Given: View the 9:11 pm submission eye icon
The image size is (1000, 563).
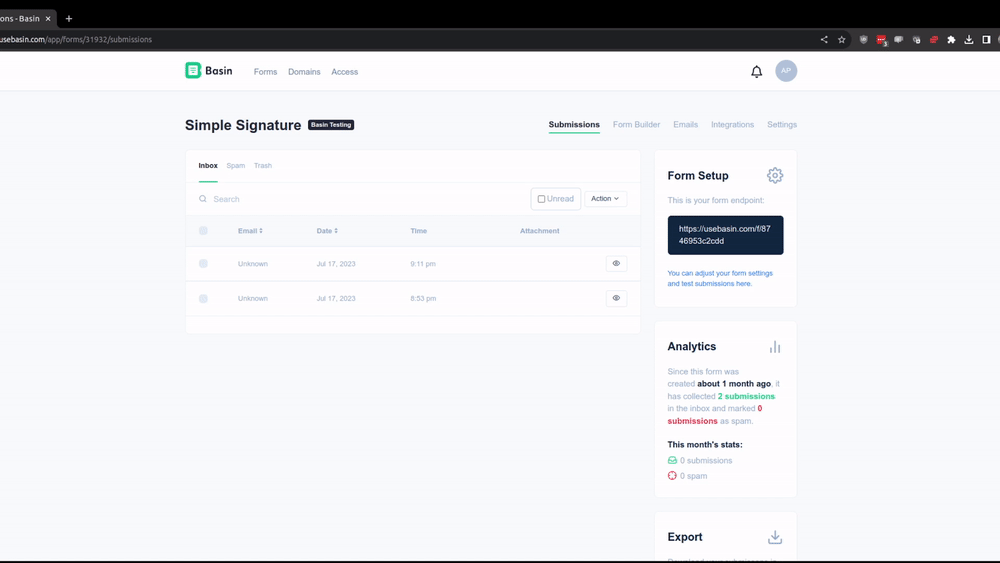Looking at the screenshot, I should (x=616, y=263).
